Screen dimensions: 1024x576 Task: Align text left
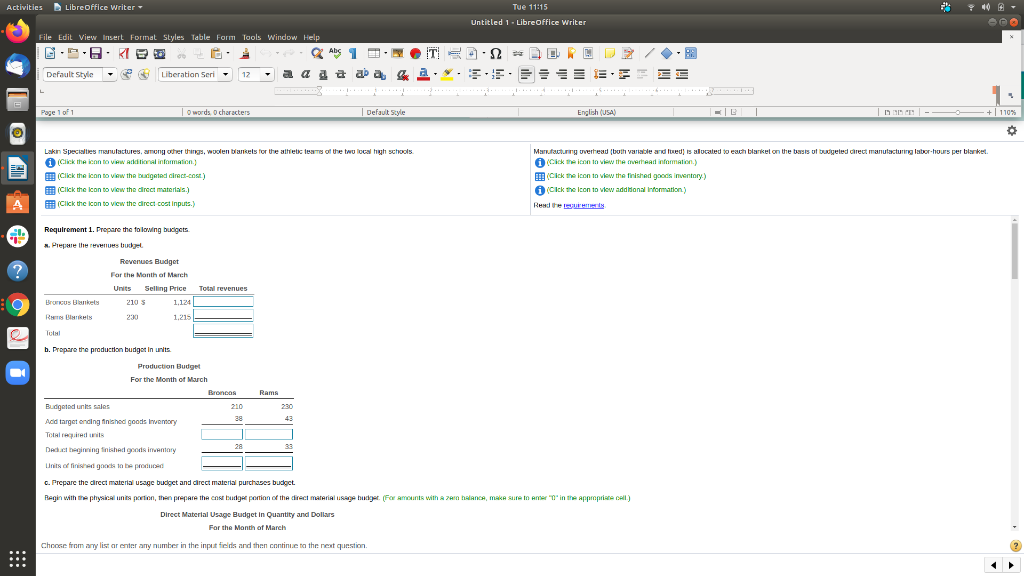pos(526,74)
